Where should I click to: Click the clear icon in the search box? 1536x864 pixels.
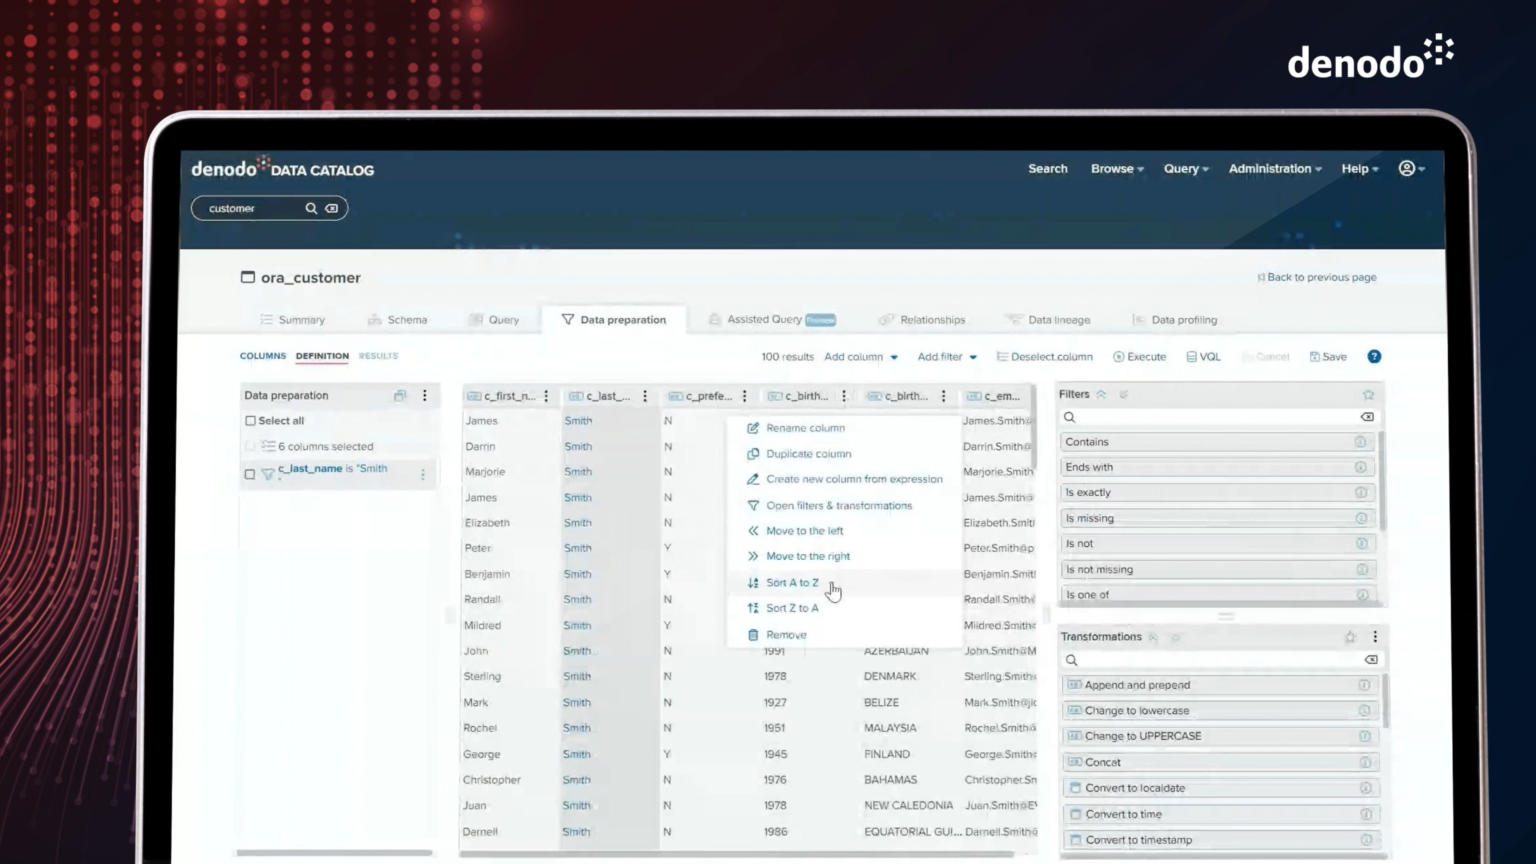point(332,208)
